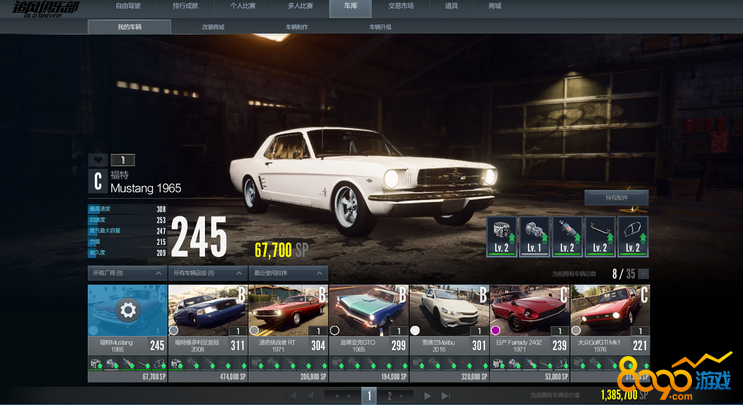Expand the 所有车辆品级 class filter dropdown

(207, 273)
